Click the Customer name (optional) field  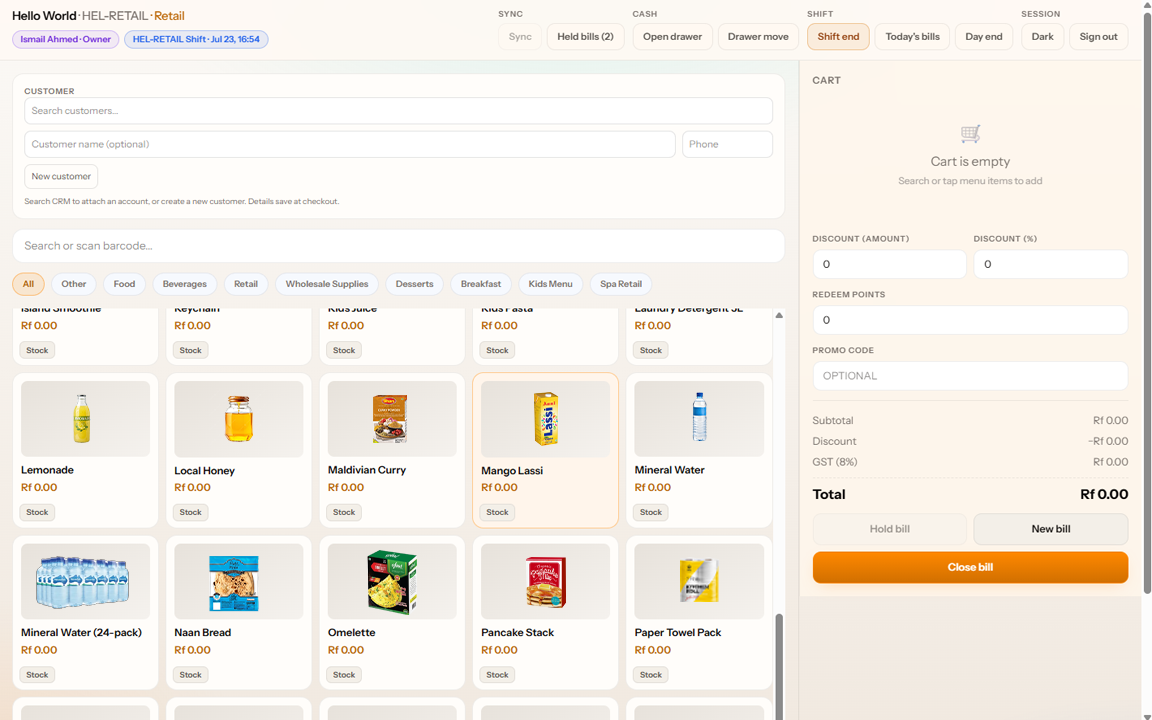[x=350, y=144]
